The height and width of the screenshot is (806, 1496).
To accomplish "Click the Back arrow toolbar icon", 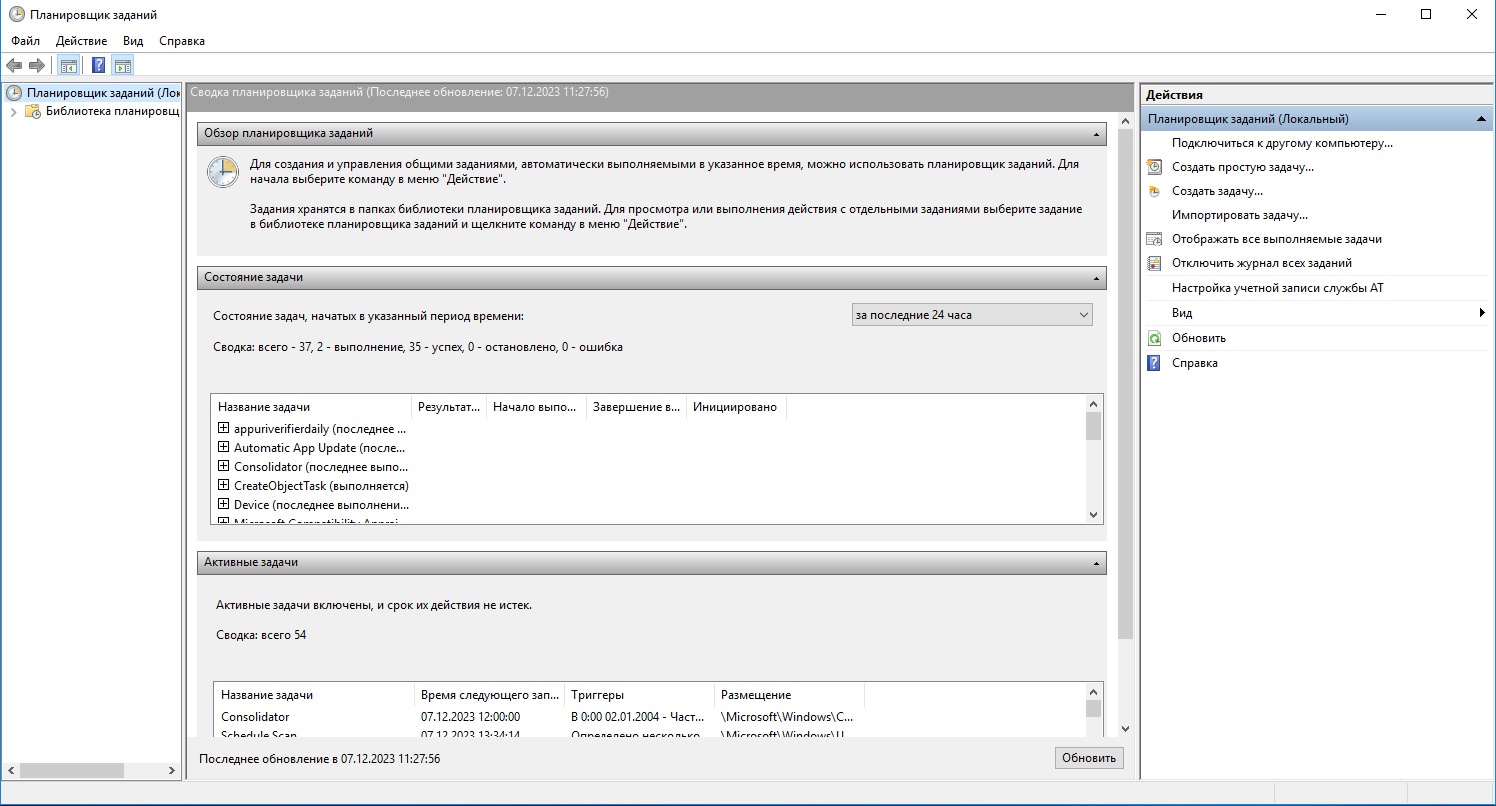I will click(x=15, y=66).
